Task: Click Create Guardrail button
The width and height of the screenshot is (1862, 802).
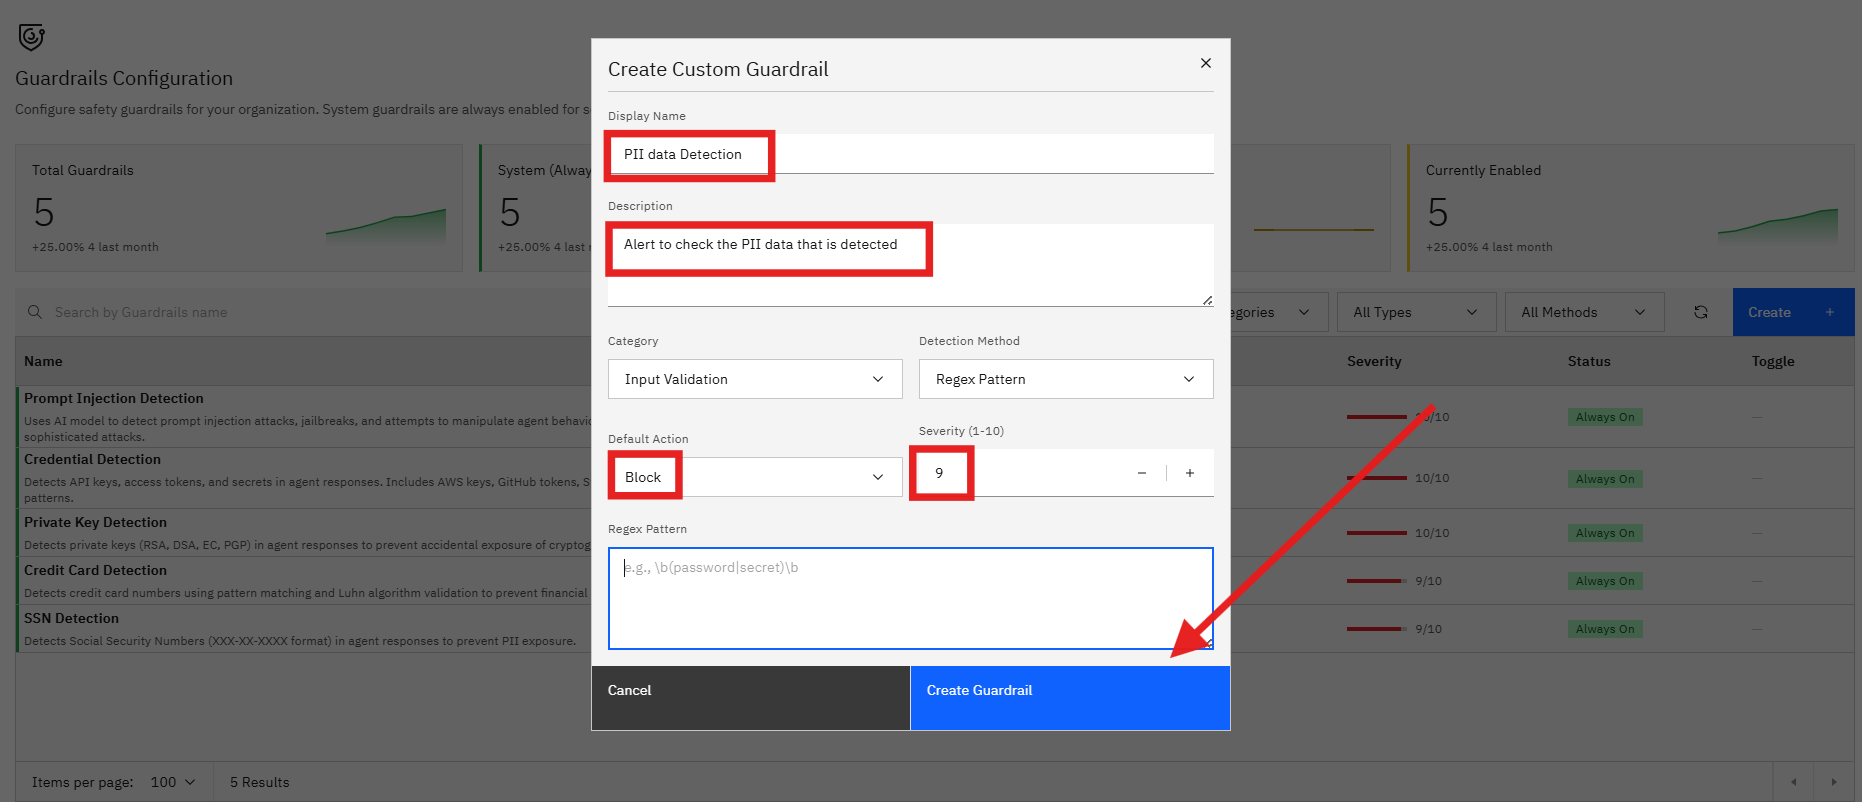Action: click(1070, 698)
